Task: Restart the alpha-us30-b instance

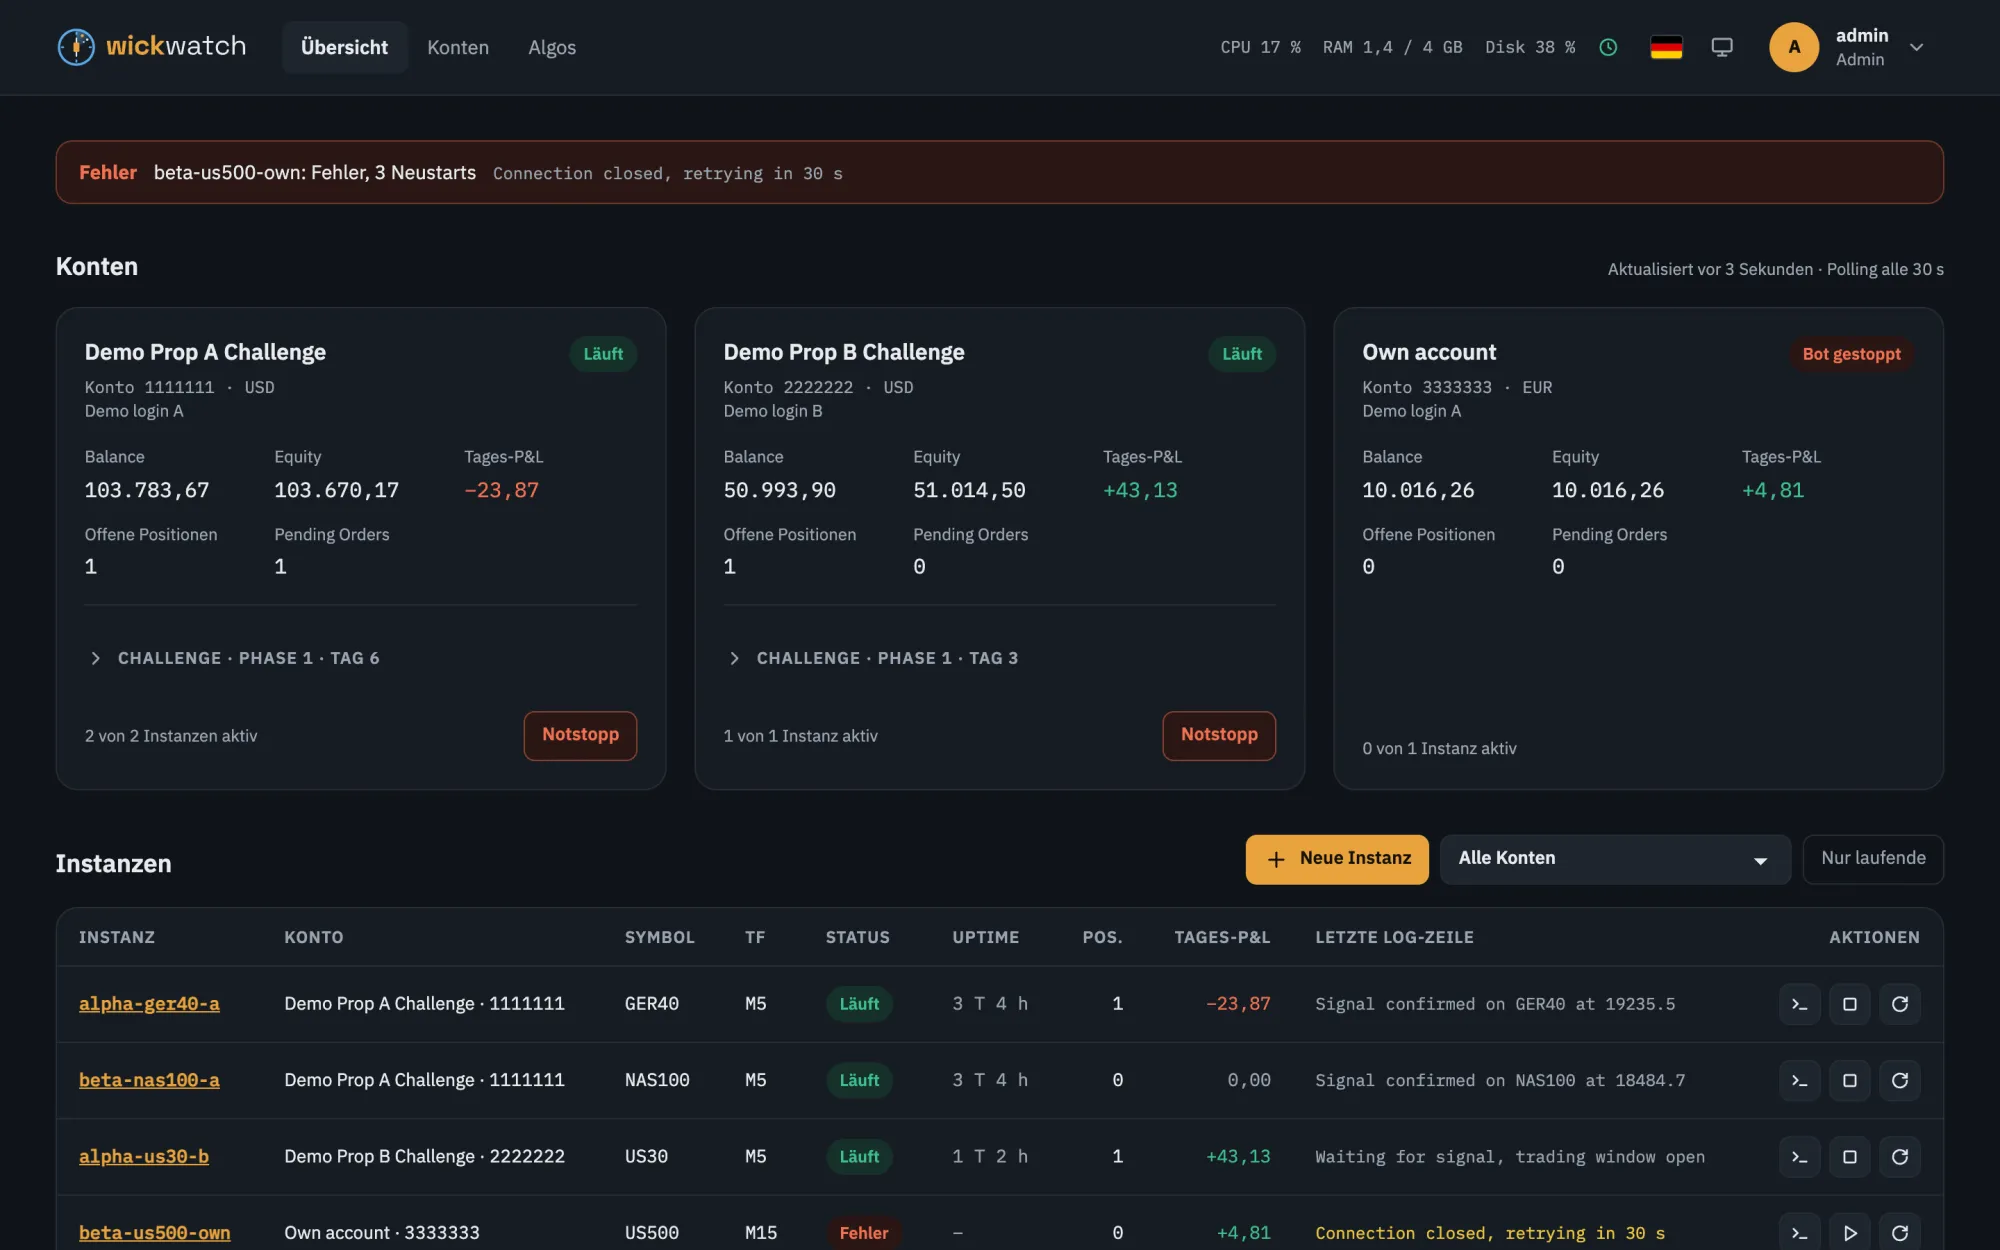Action: pos(1900,1157)
